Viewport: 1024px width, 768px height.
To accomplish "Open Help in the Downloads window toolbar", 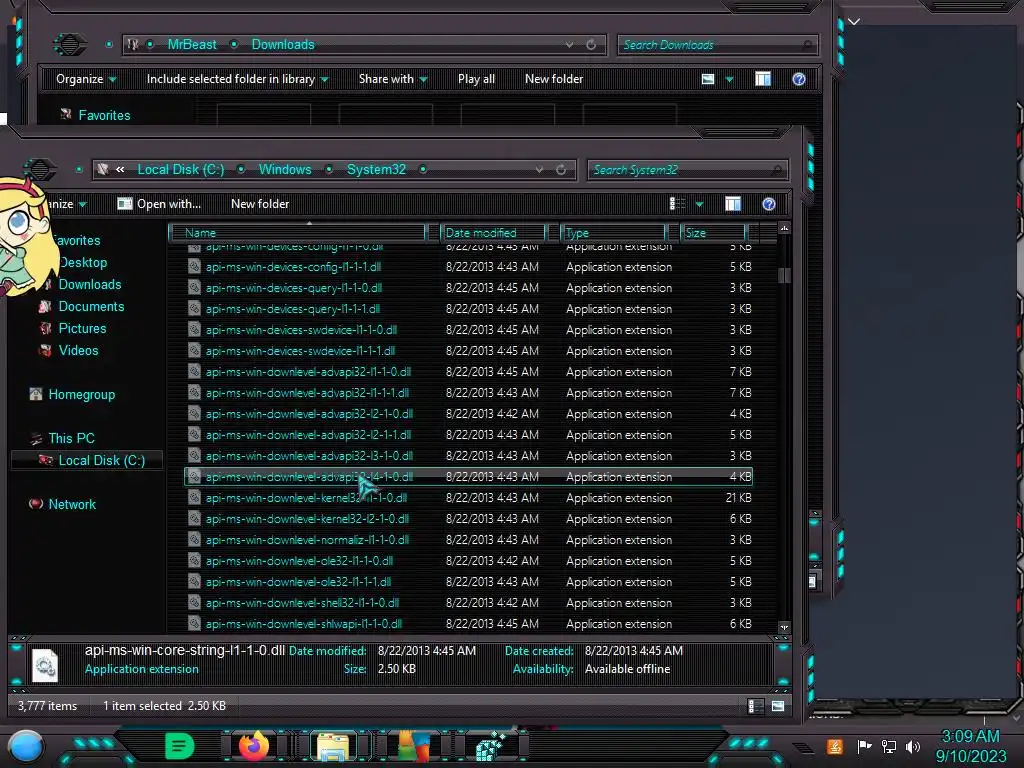I will 799,79.
